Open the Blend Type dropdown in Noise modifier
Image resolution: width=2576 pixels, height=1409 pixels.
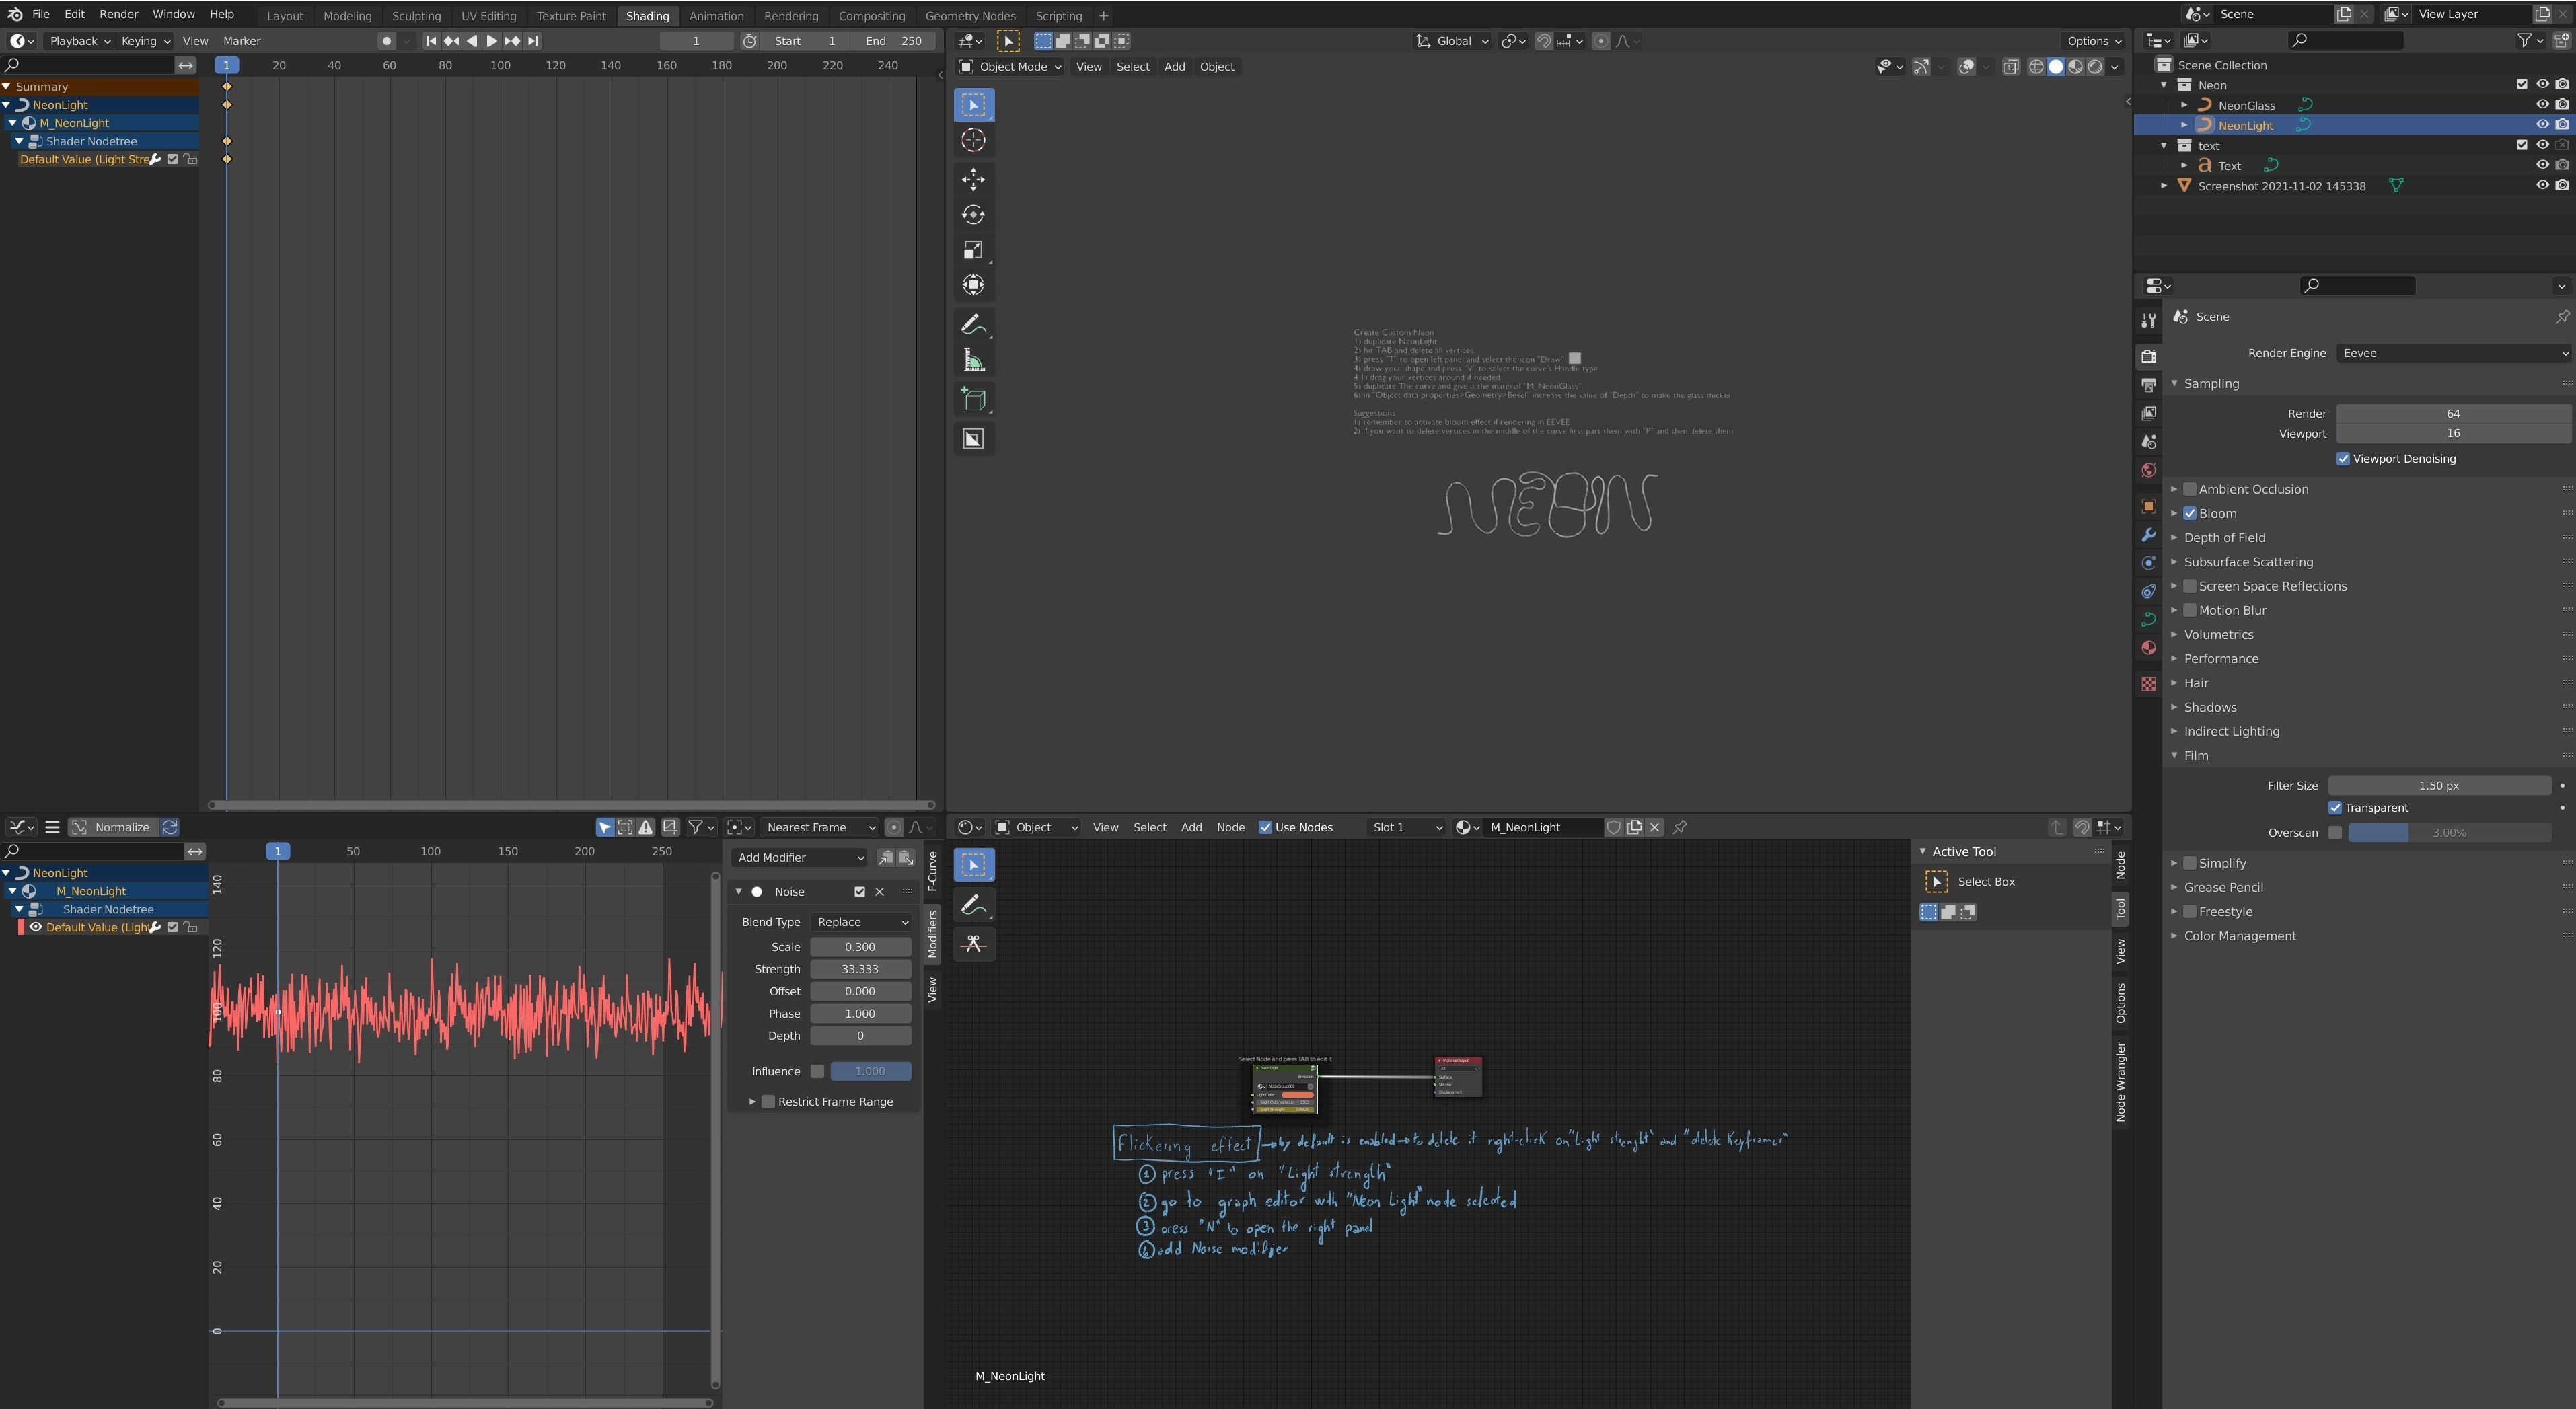pos(861,921)
